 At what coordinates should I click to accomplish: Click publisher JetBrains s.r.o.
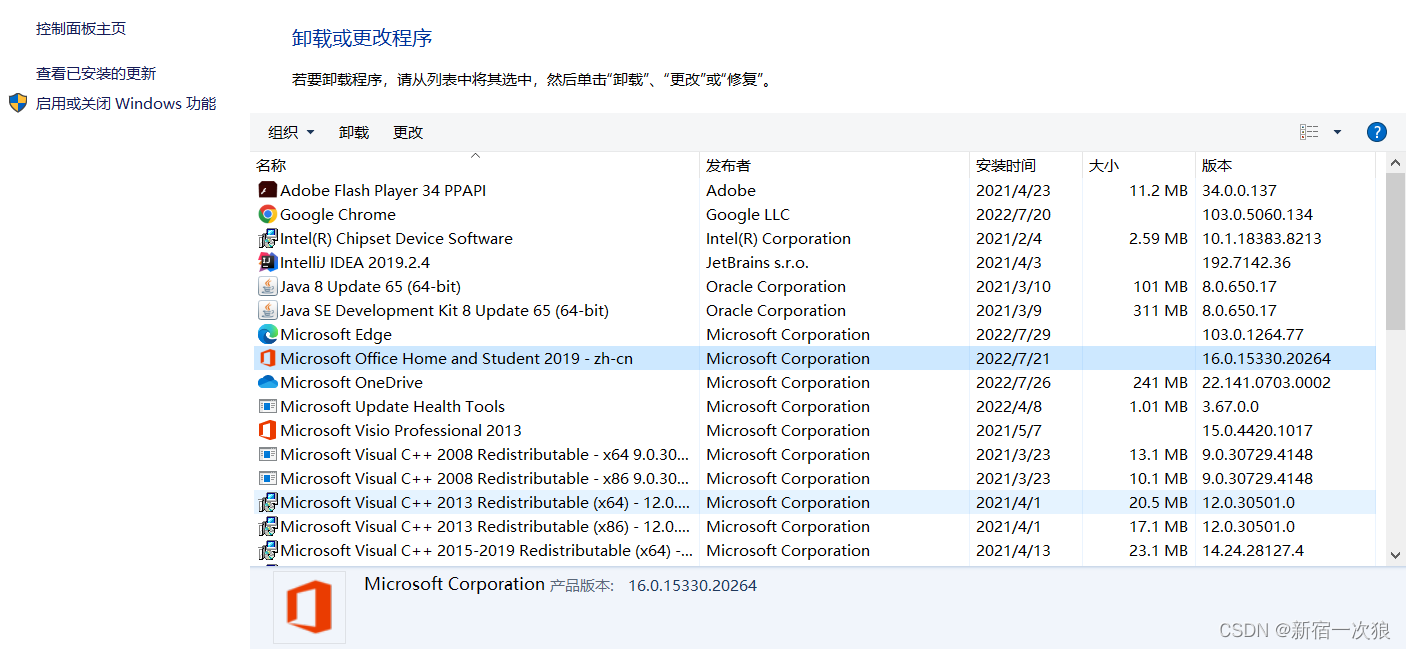(757, 262)
